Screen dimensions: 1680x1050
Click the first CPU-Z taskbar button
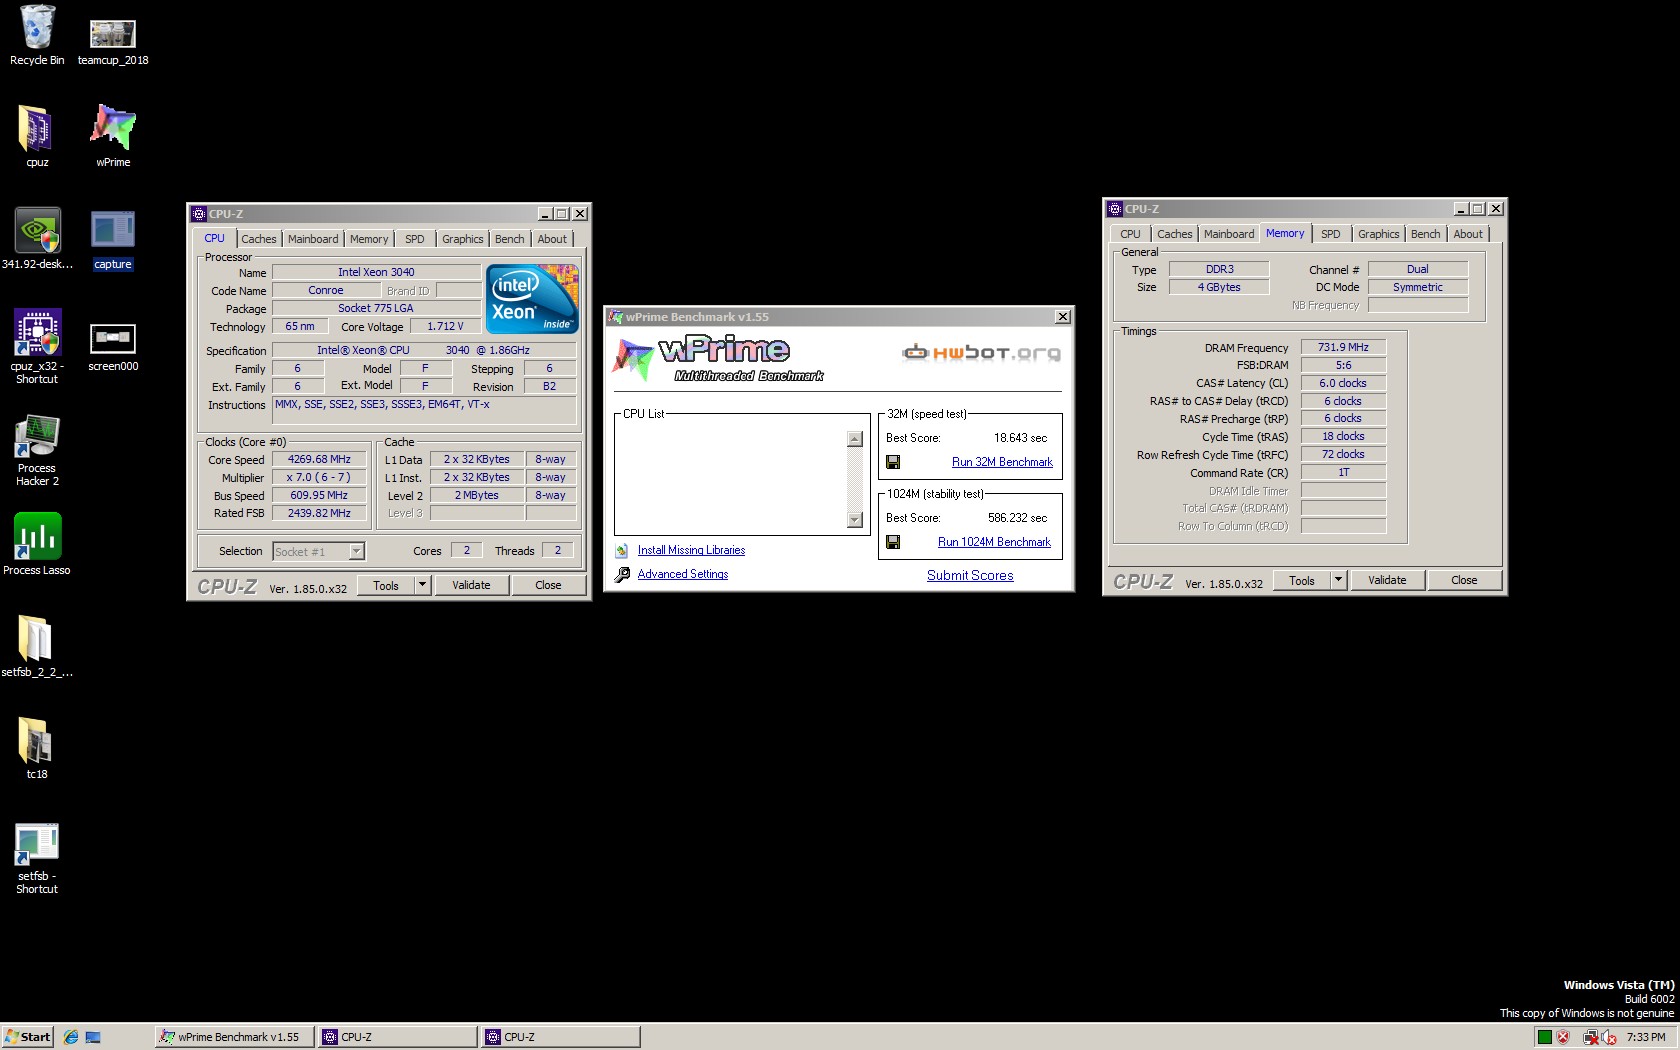(397, 1037)
